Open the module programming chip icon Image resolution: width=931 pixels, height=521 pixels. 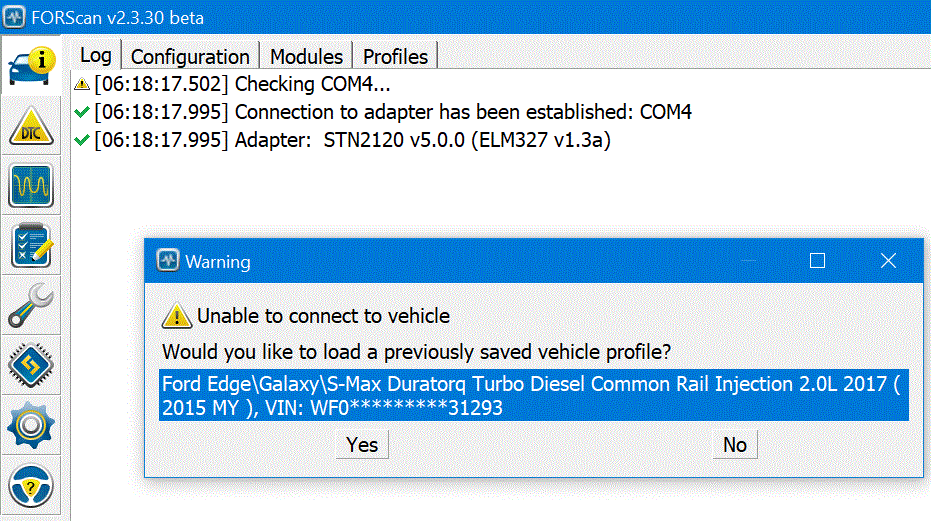pyautogui.click(x=31, y=366)
